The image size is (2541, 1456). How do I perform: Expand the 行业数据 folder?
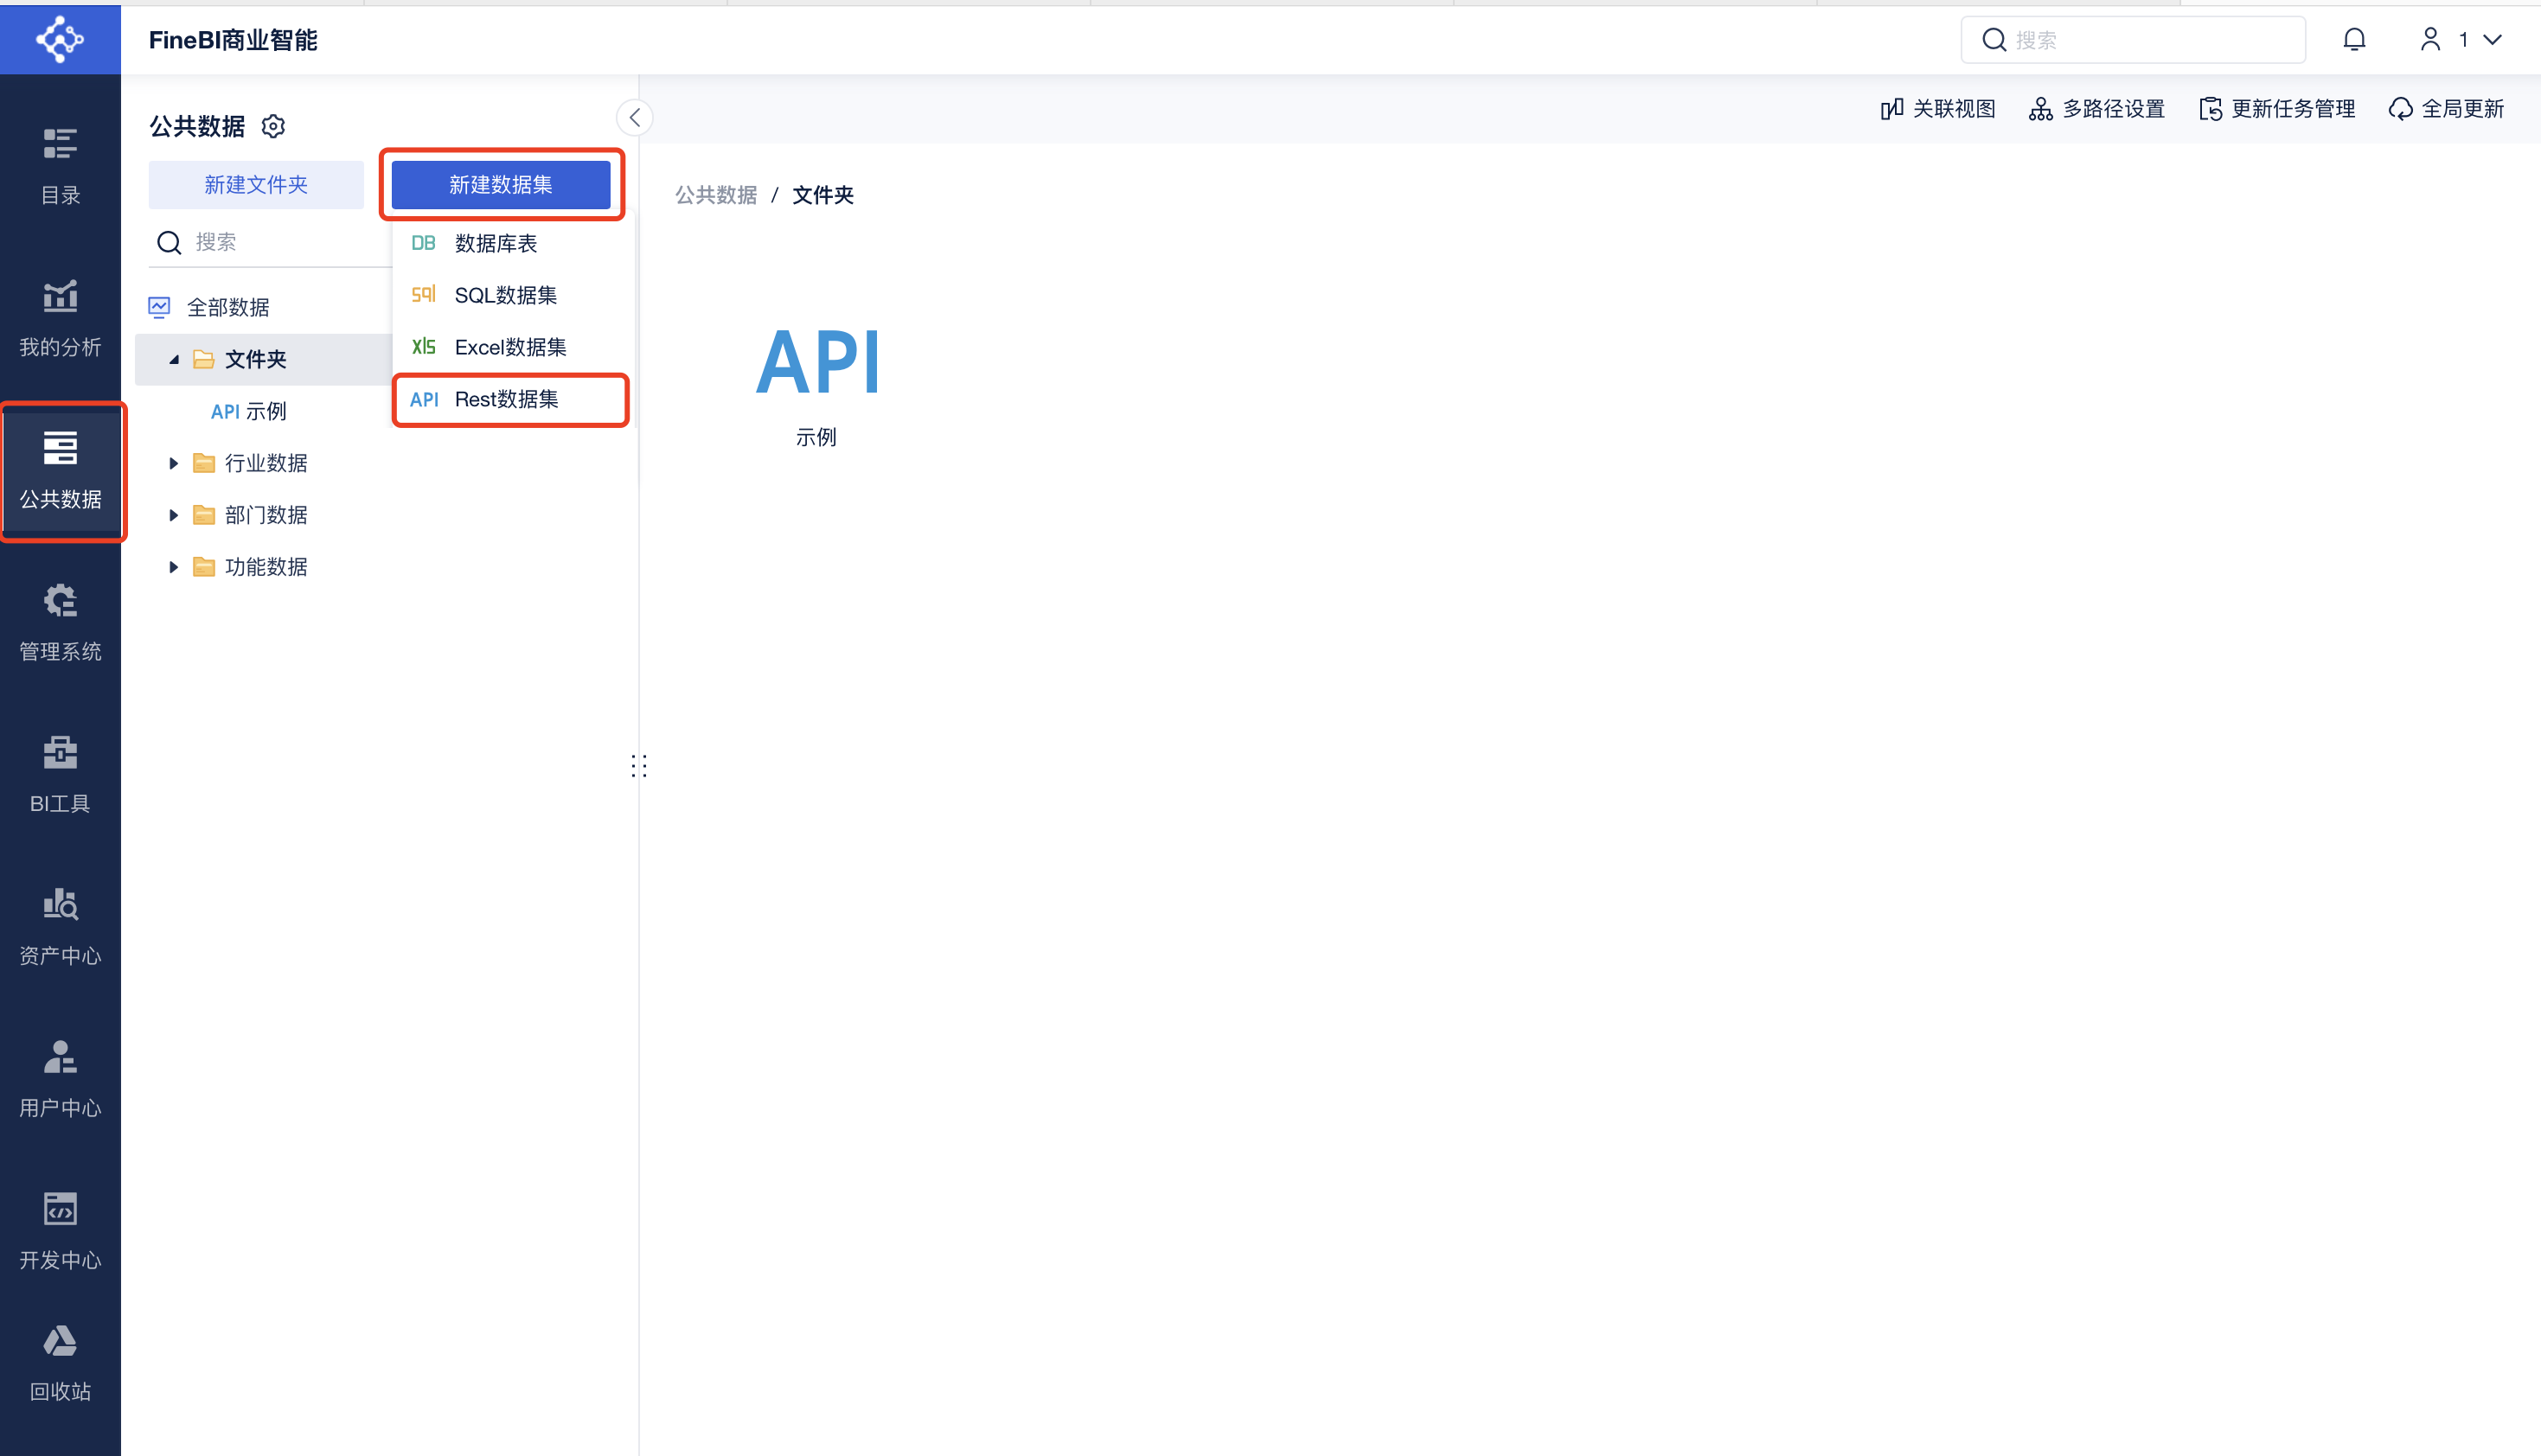coord(173,463)
